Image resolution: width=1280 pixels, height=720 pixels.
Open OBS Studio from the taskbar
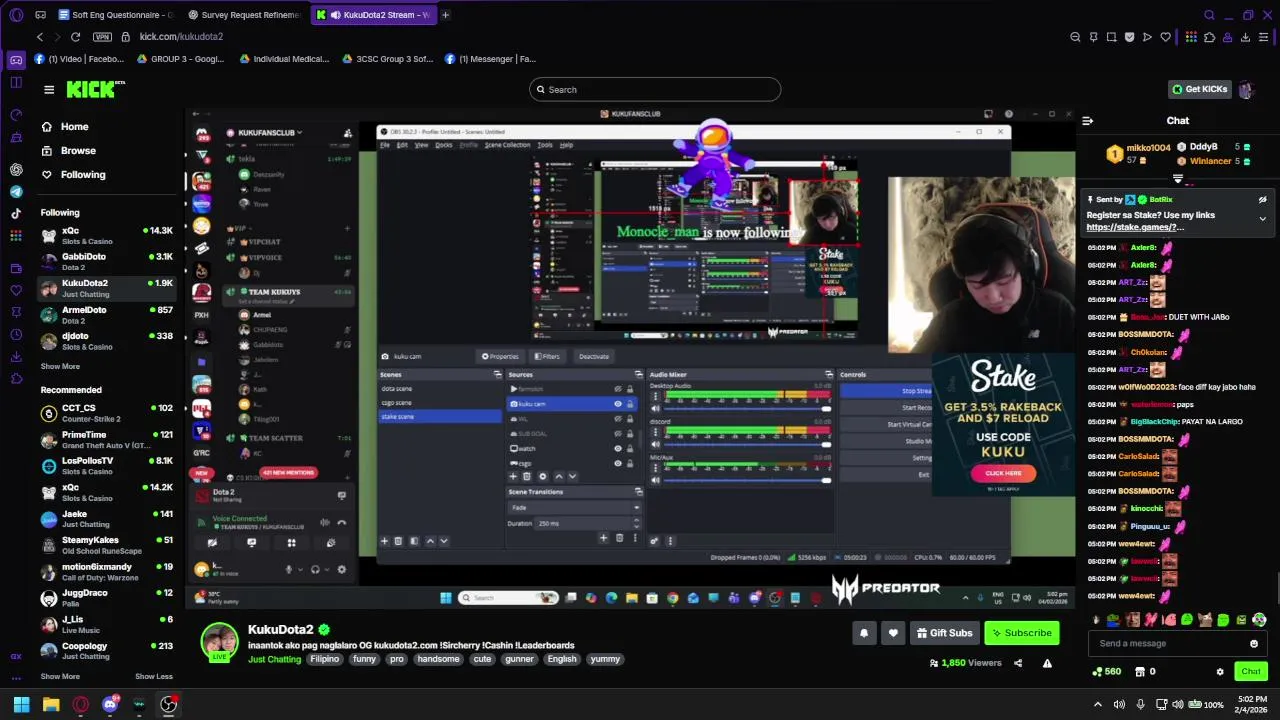[168, 704]
